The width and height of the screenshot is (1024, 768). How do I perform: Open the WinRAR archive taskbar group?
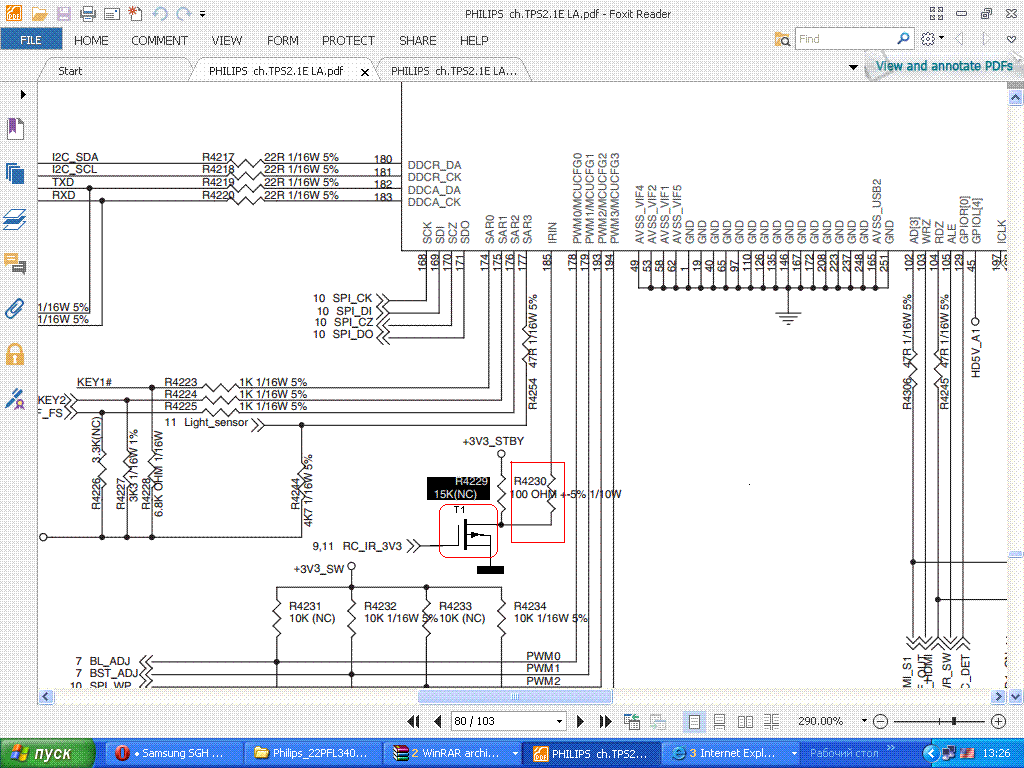(x=454, y=754)
